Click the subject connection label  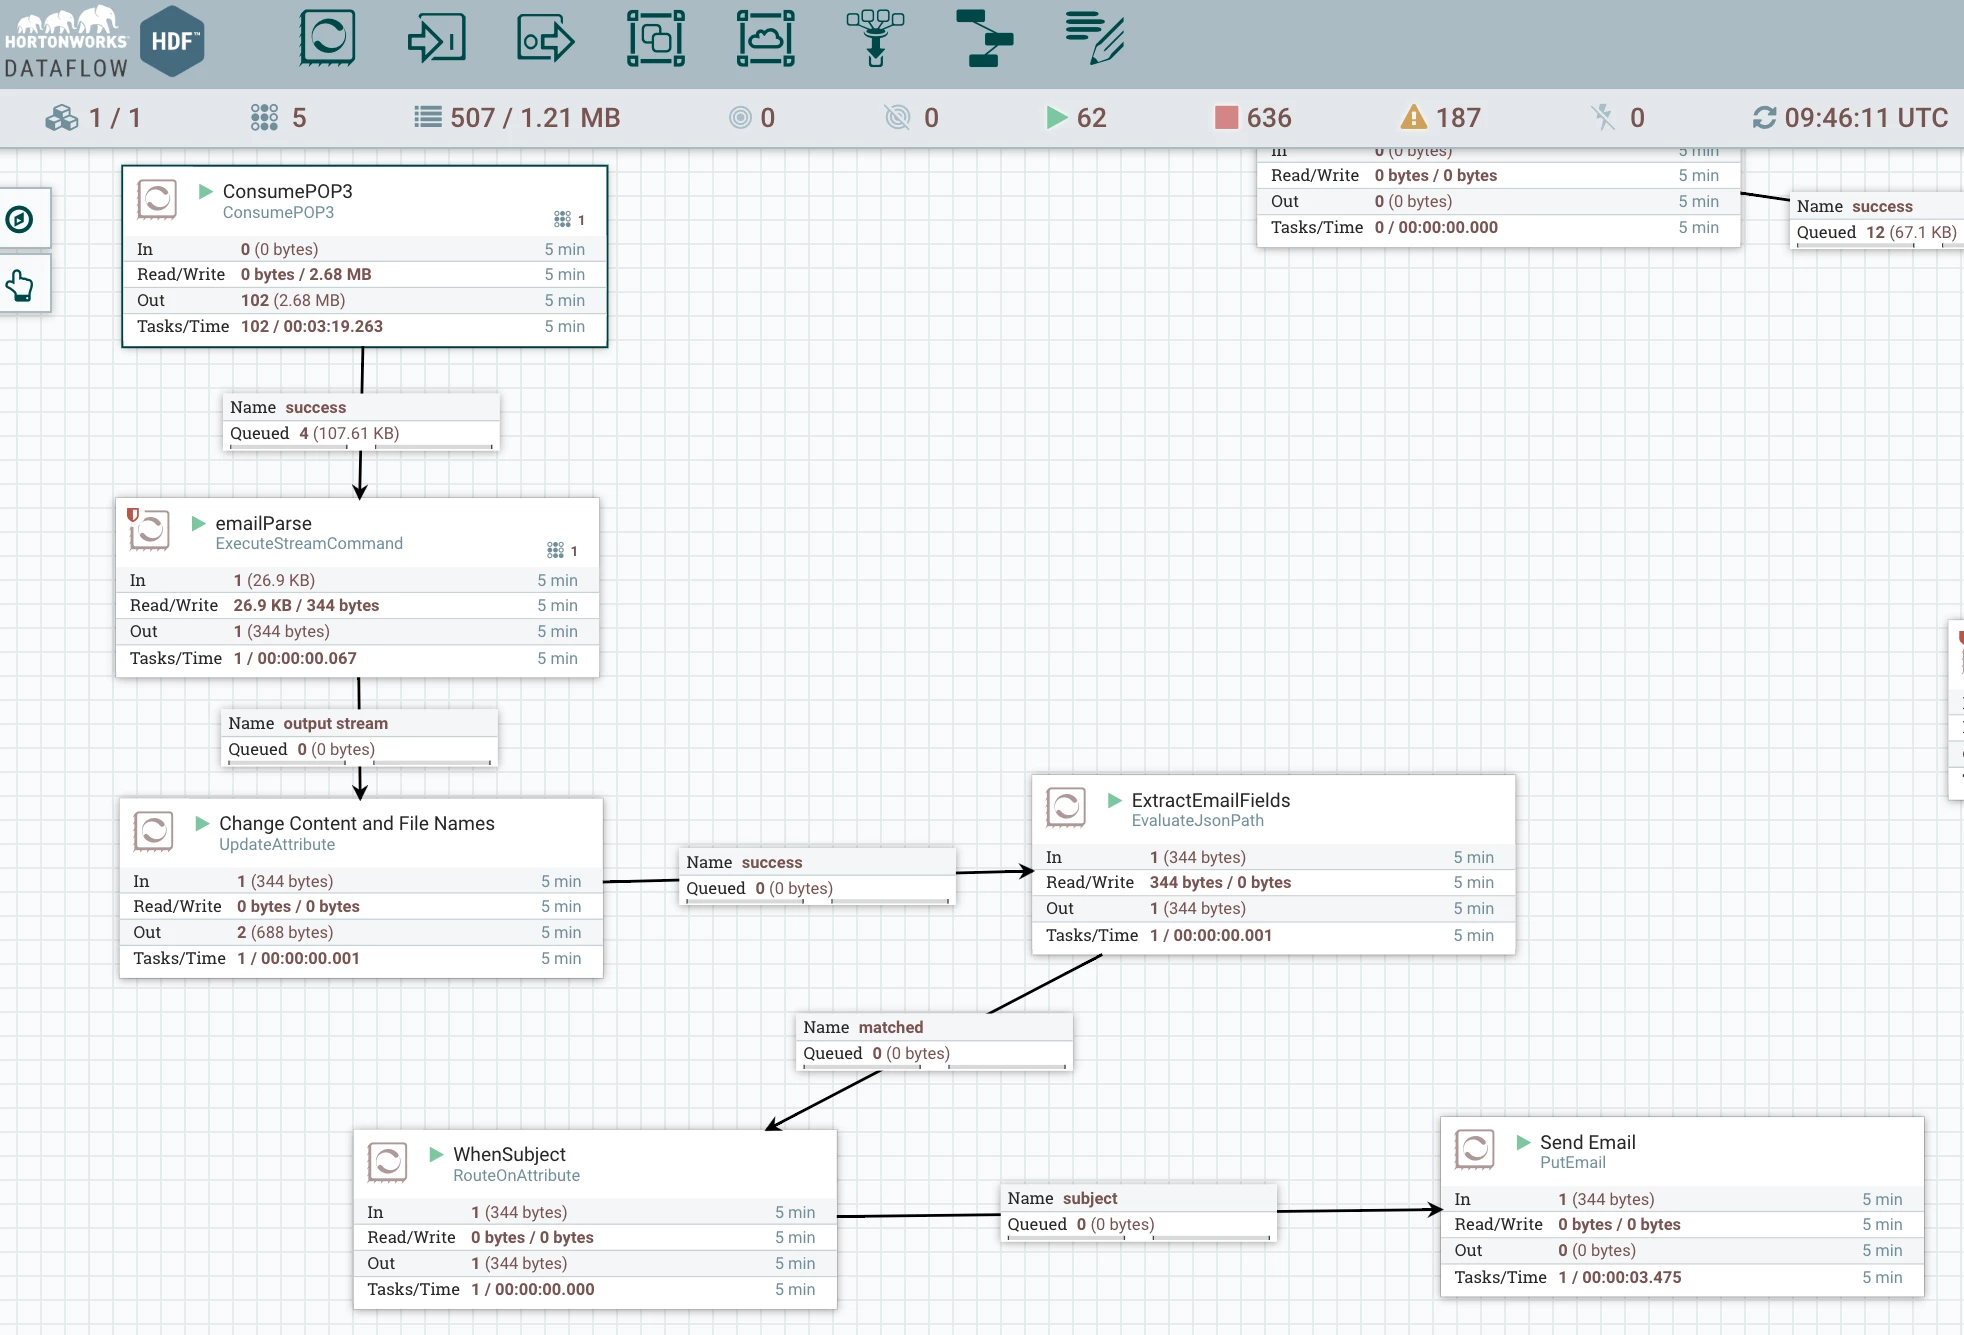tap(1139, 1211)
